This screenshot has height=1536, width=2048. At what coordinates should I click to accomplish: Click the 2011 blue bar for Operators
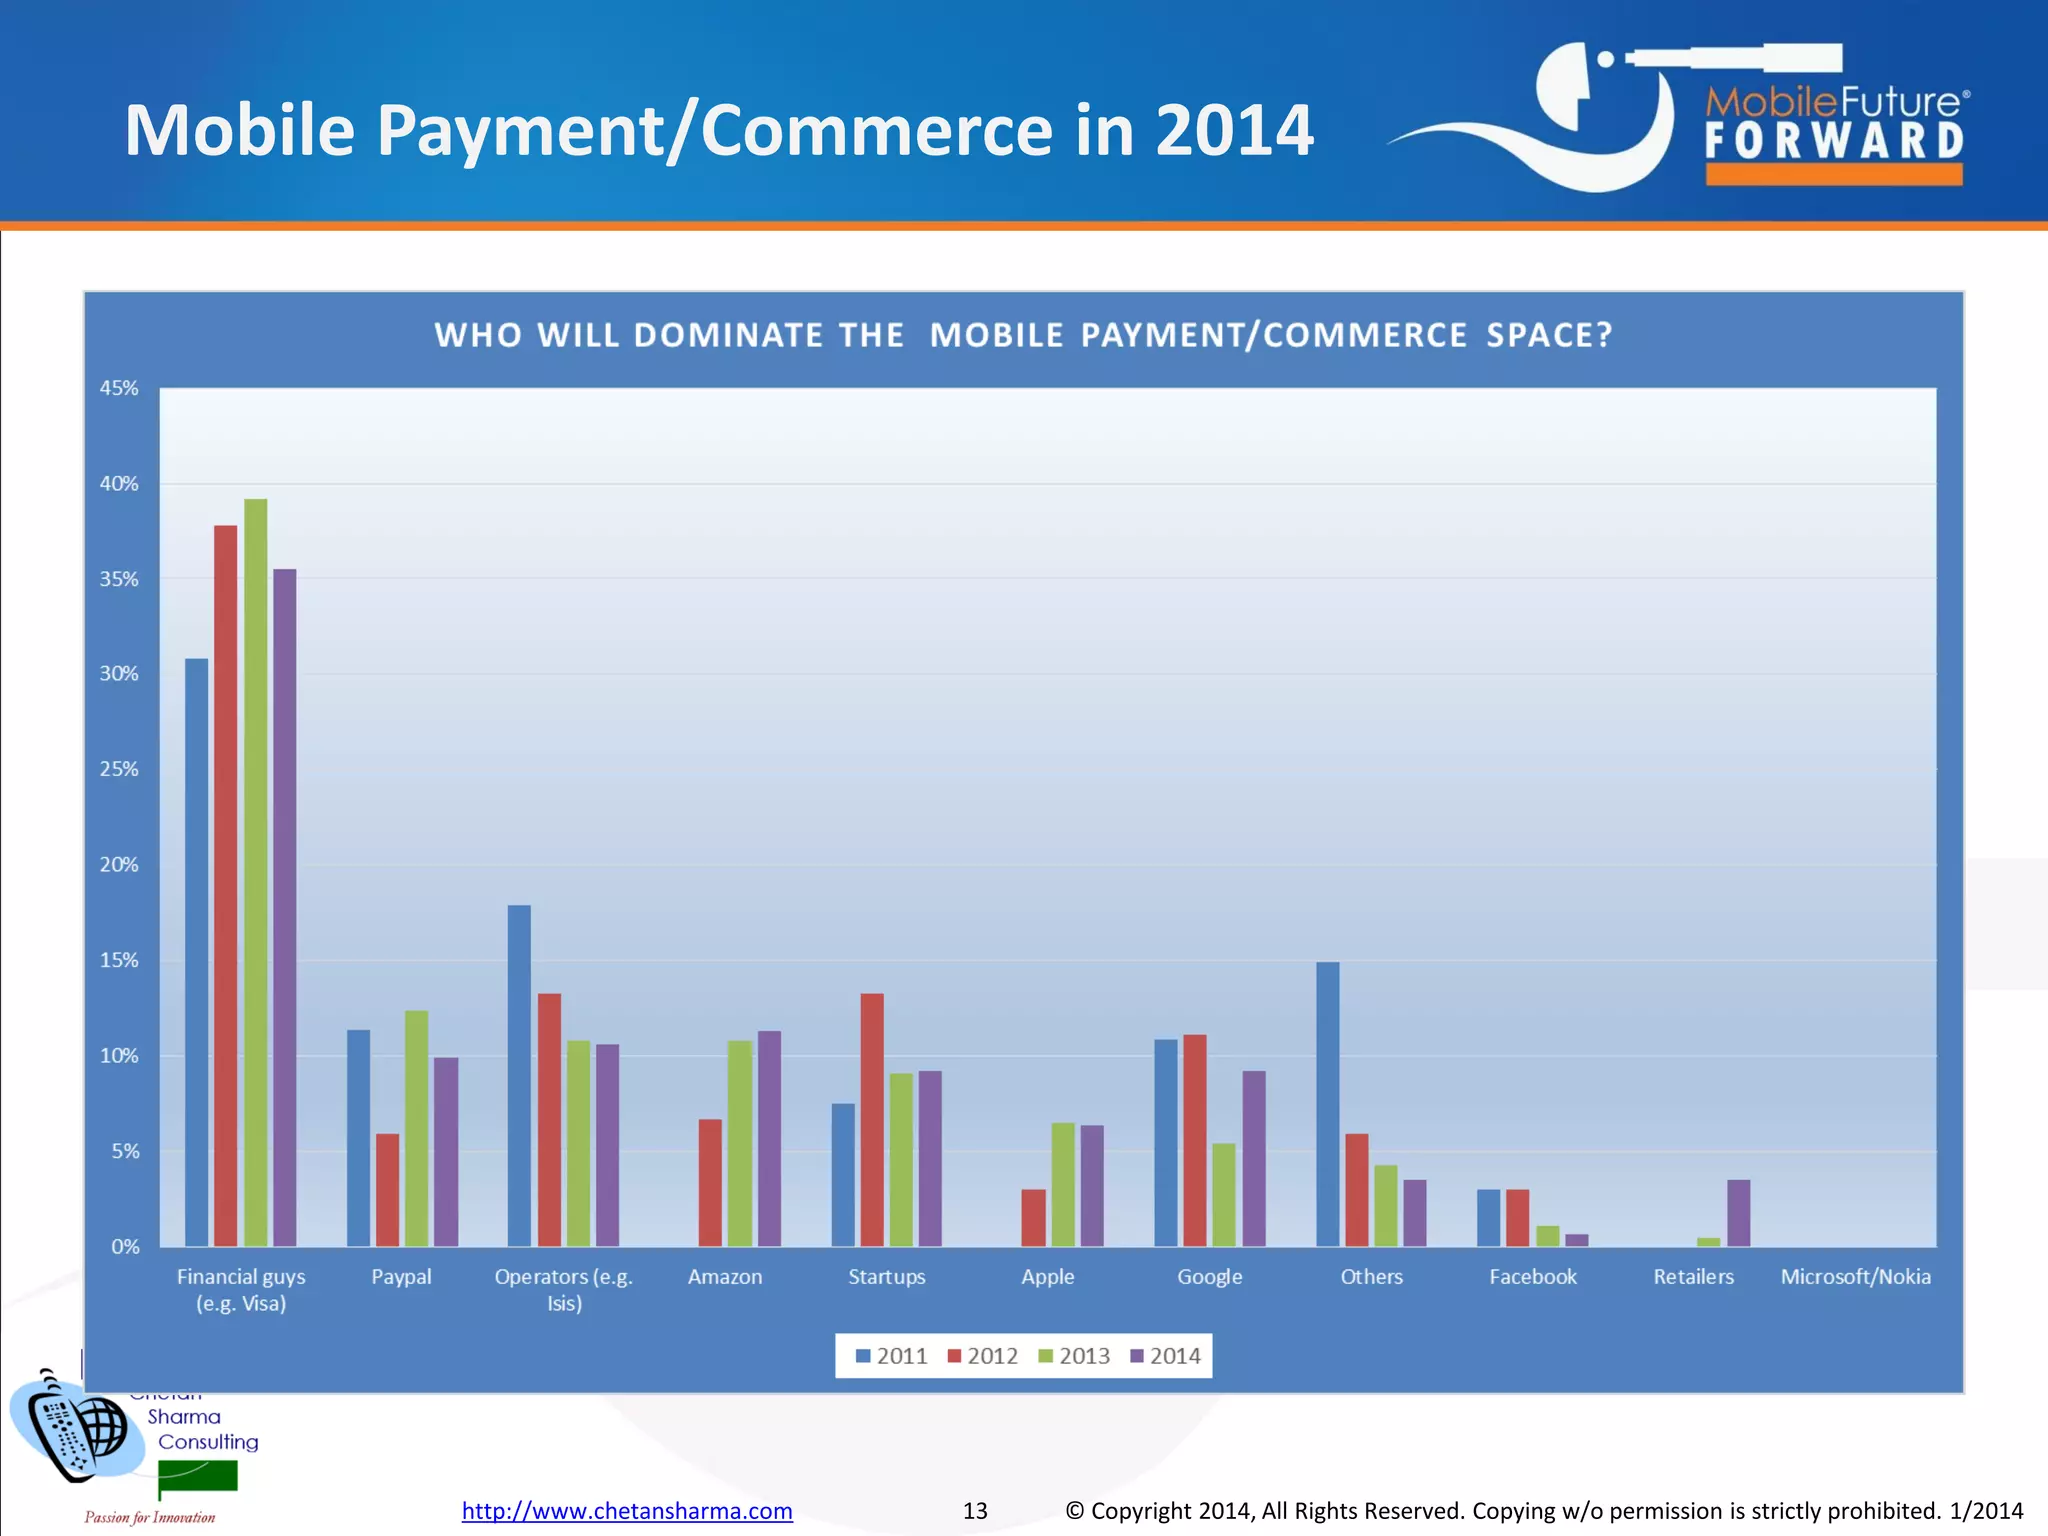pyautogui.click(x=519, y=1075)
